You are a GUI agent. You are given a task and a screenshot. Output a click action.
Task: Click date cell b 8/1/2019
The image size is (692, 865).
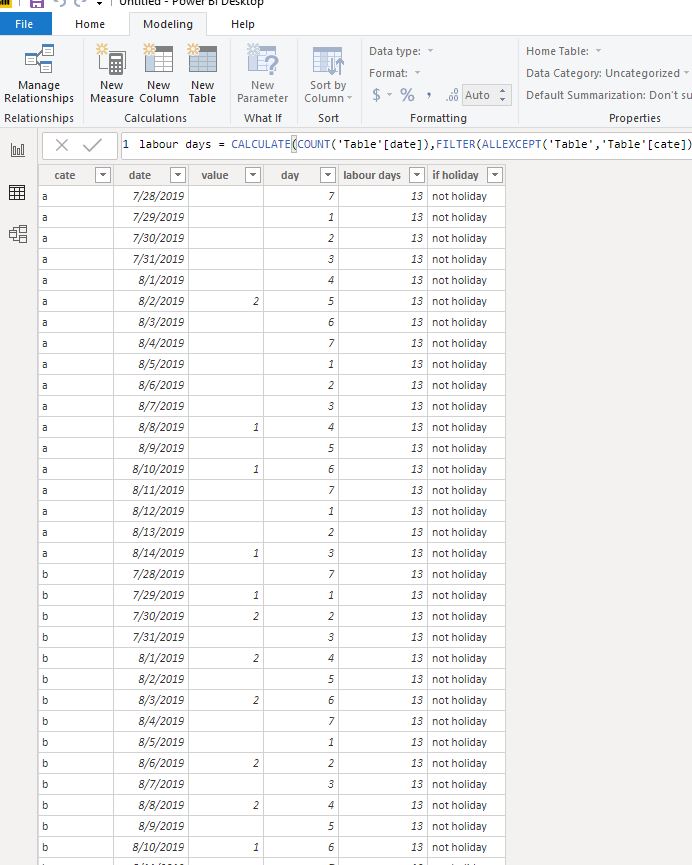pyautogui.click(x=151, y=658)
